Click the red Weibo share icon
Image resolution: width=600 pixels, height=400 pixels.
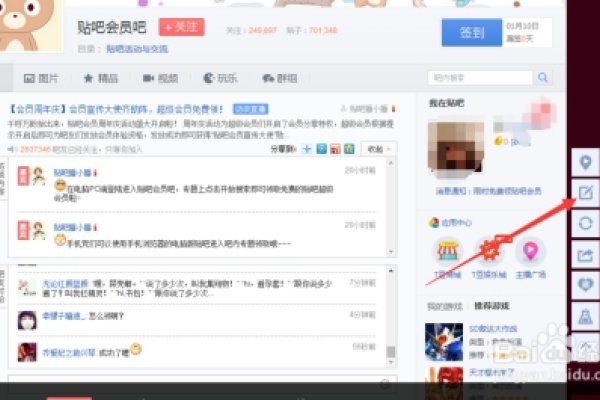335,149
